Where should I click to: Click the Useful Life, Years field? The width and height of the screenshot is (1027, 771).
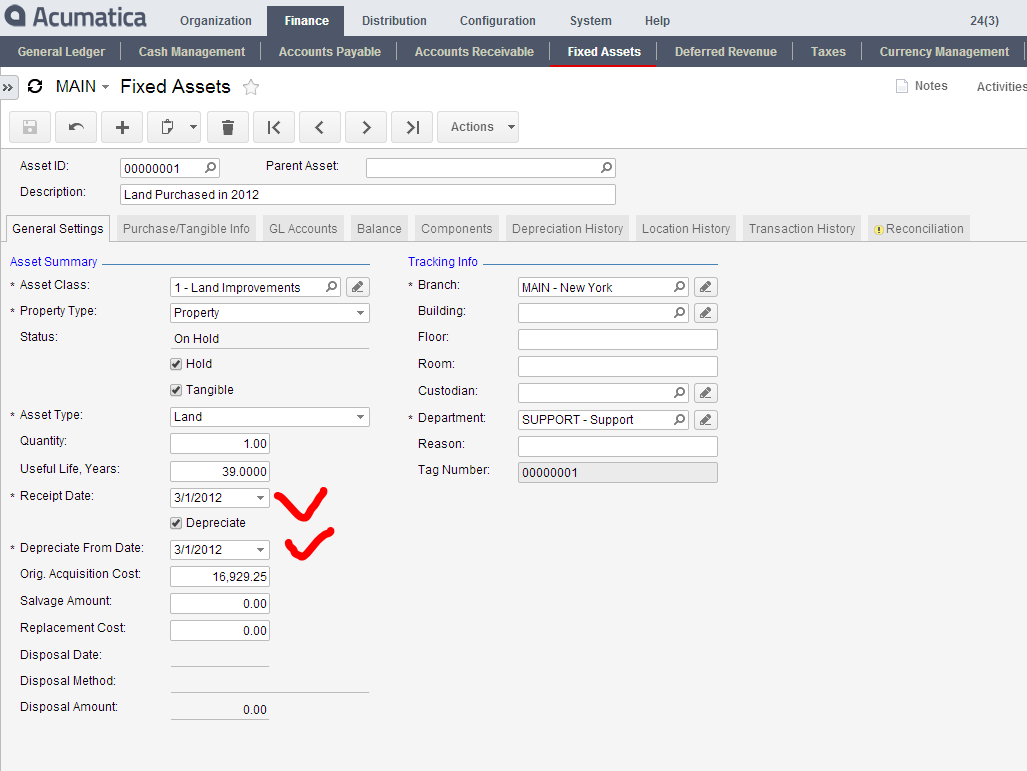(x=219, y=472)
